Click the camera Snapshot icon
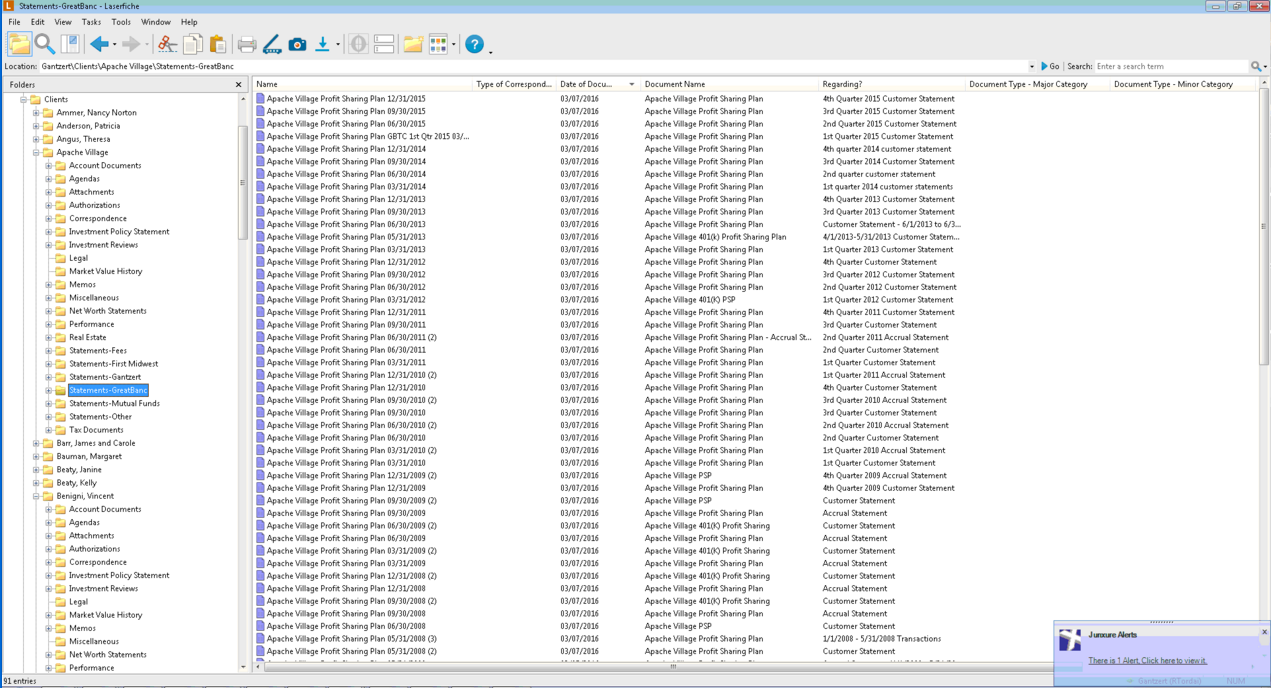The height and width of the screenshot is (688, 1271). [x=297, y=44]
